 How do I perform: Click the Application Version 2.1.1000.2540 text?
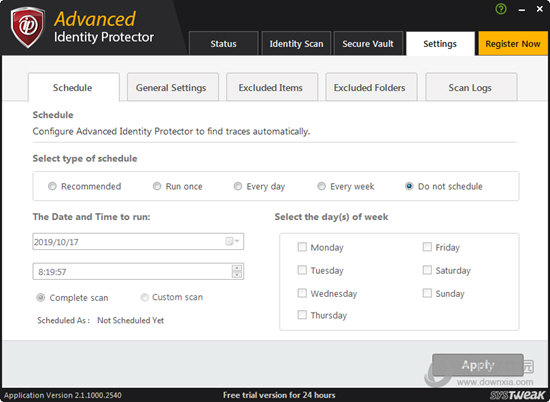[63, 395]
